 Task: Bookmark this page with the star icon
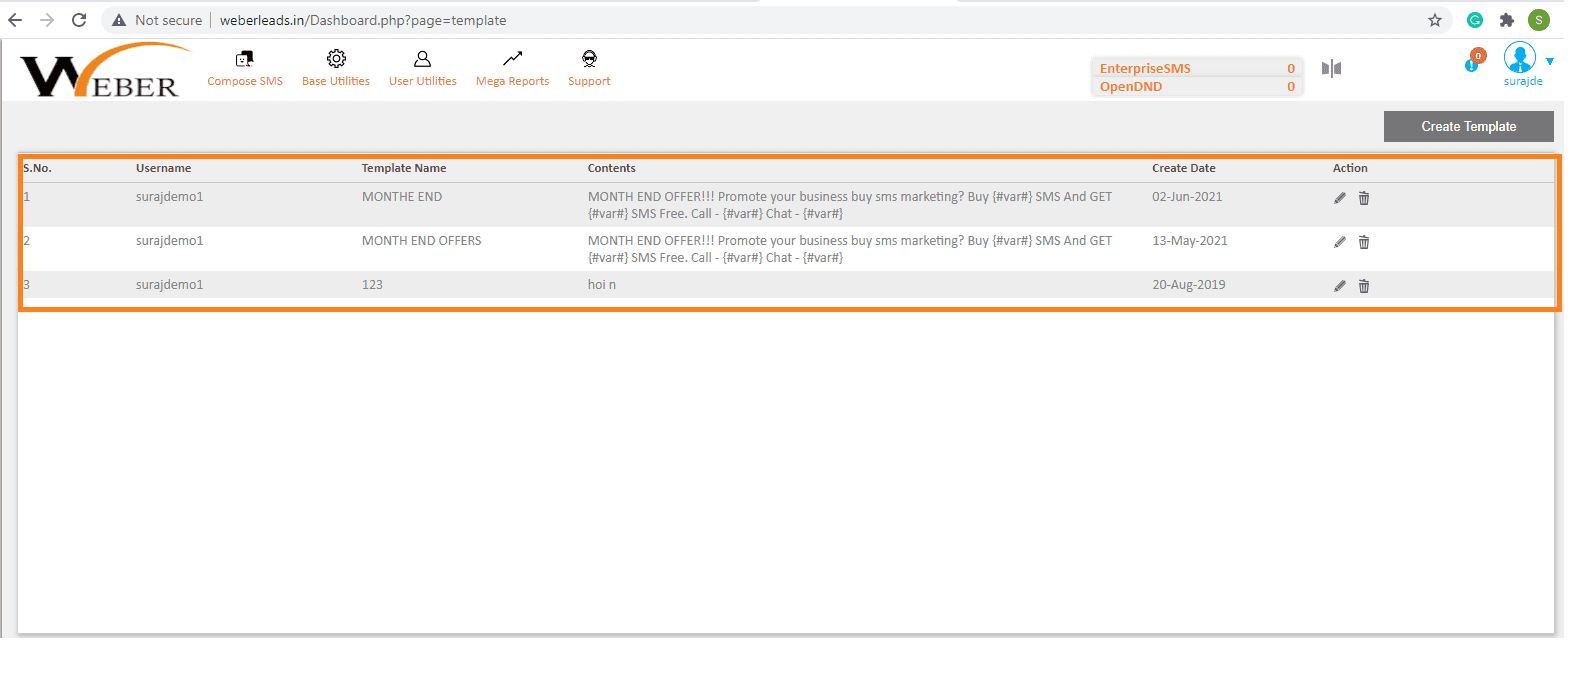pos(1434,20)
